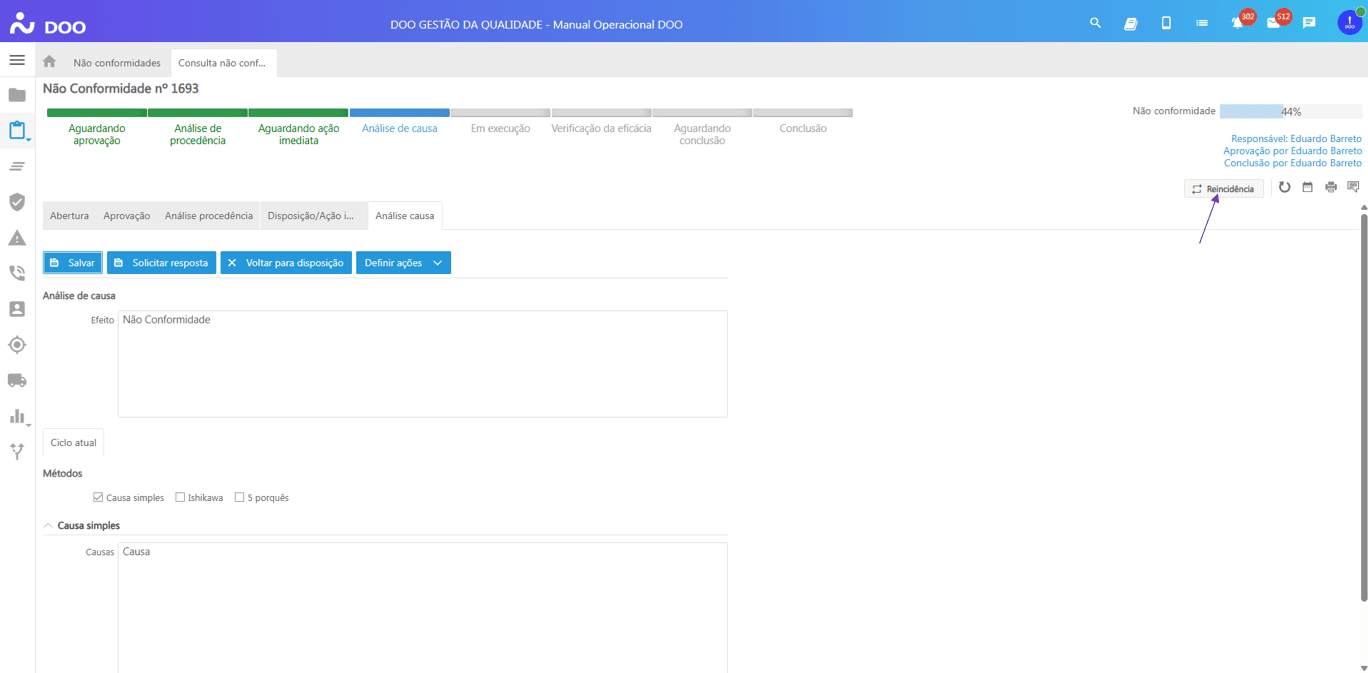Open the Análise procedência tab
Screen dimensions: 1368x673
209,216
